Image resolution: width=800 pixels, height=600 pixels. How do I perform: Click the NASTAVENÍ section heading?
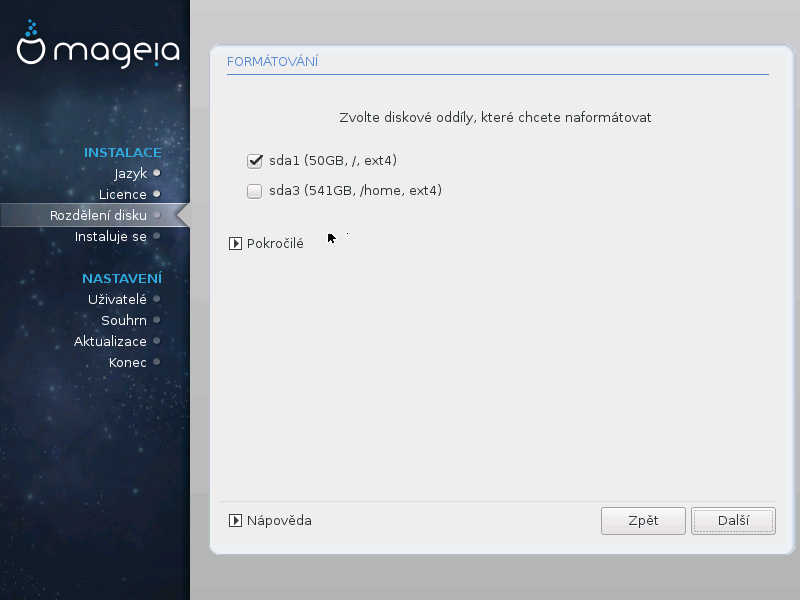[x=122, y=279]
